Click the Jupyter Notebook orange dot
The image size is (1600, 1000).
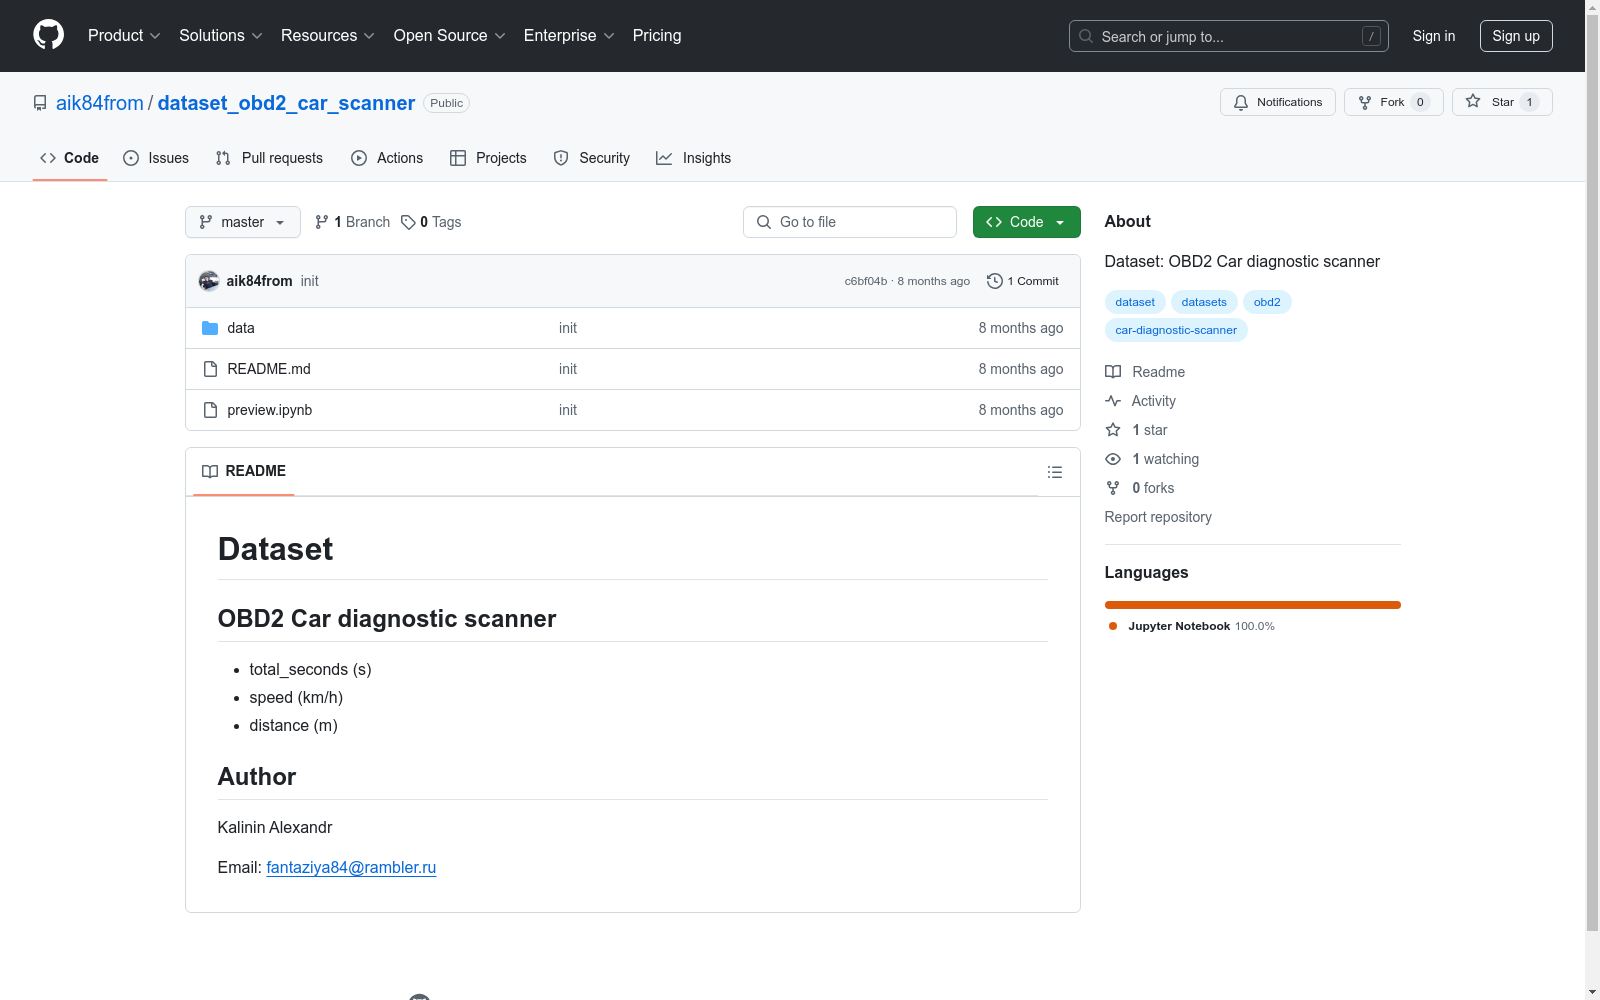pyautogui.click(x=1113, y=626)
